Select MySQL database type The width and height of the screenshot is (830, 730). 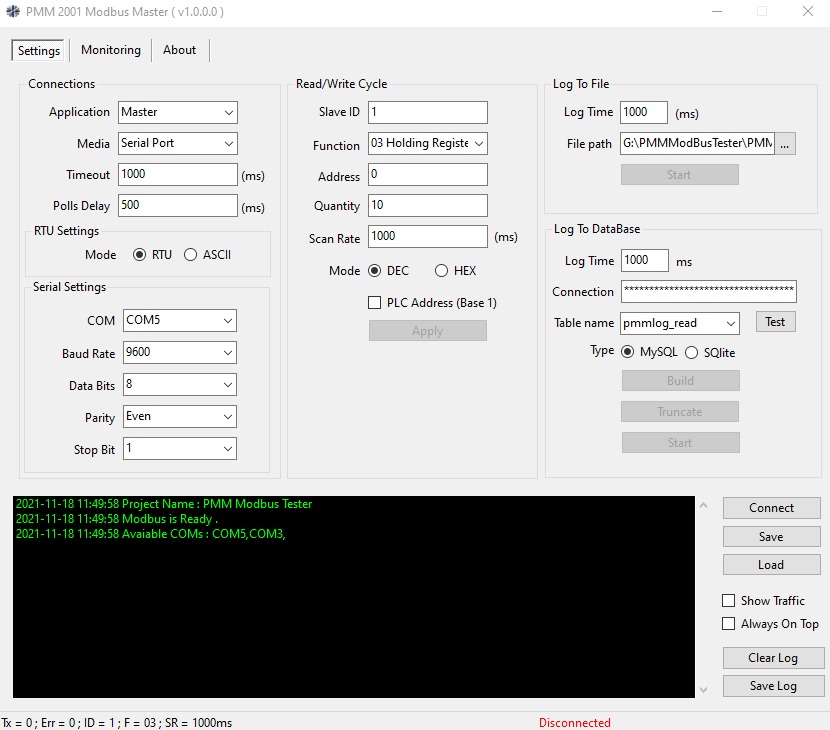tap(627, 352)
